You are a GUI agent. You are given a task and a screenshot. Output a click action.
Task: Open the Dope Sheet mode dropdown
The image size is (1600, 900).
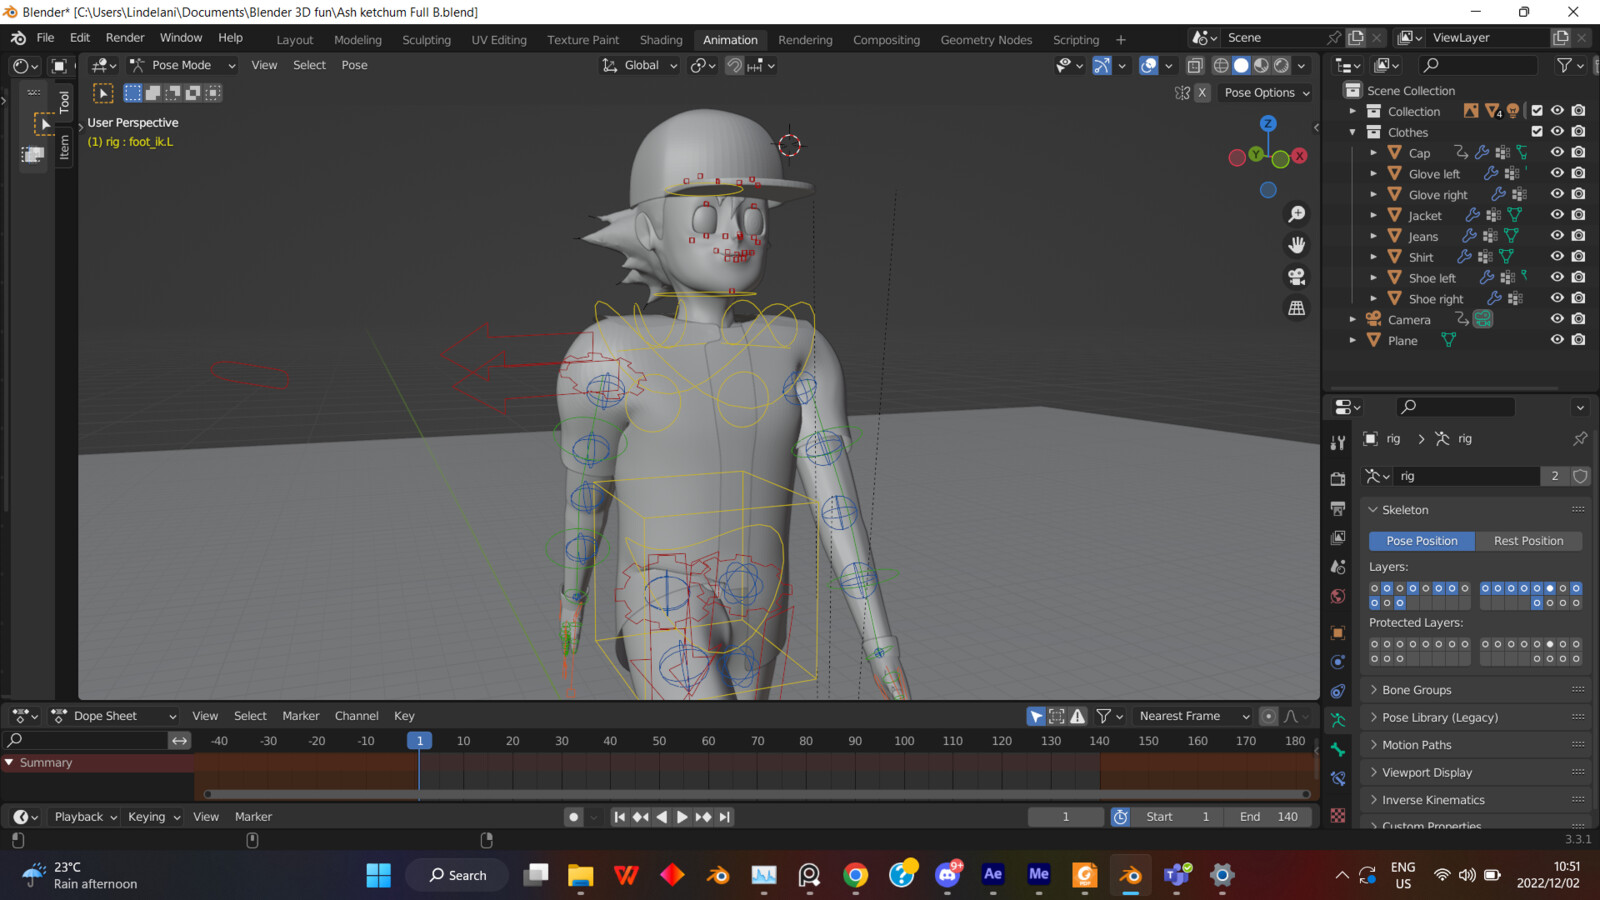113,716
